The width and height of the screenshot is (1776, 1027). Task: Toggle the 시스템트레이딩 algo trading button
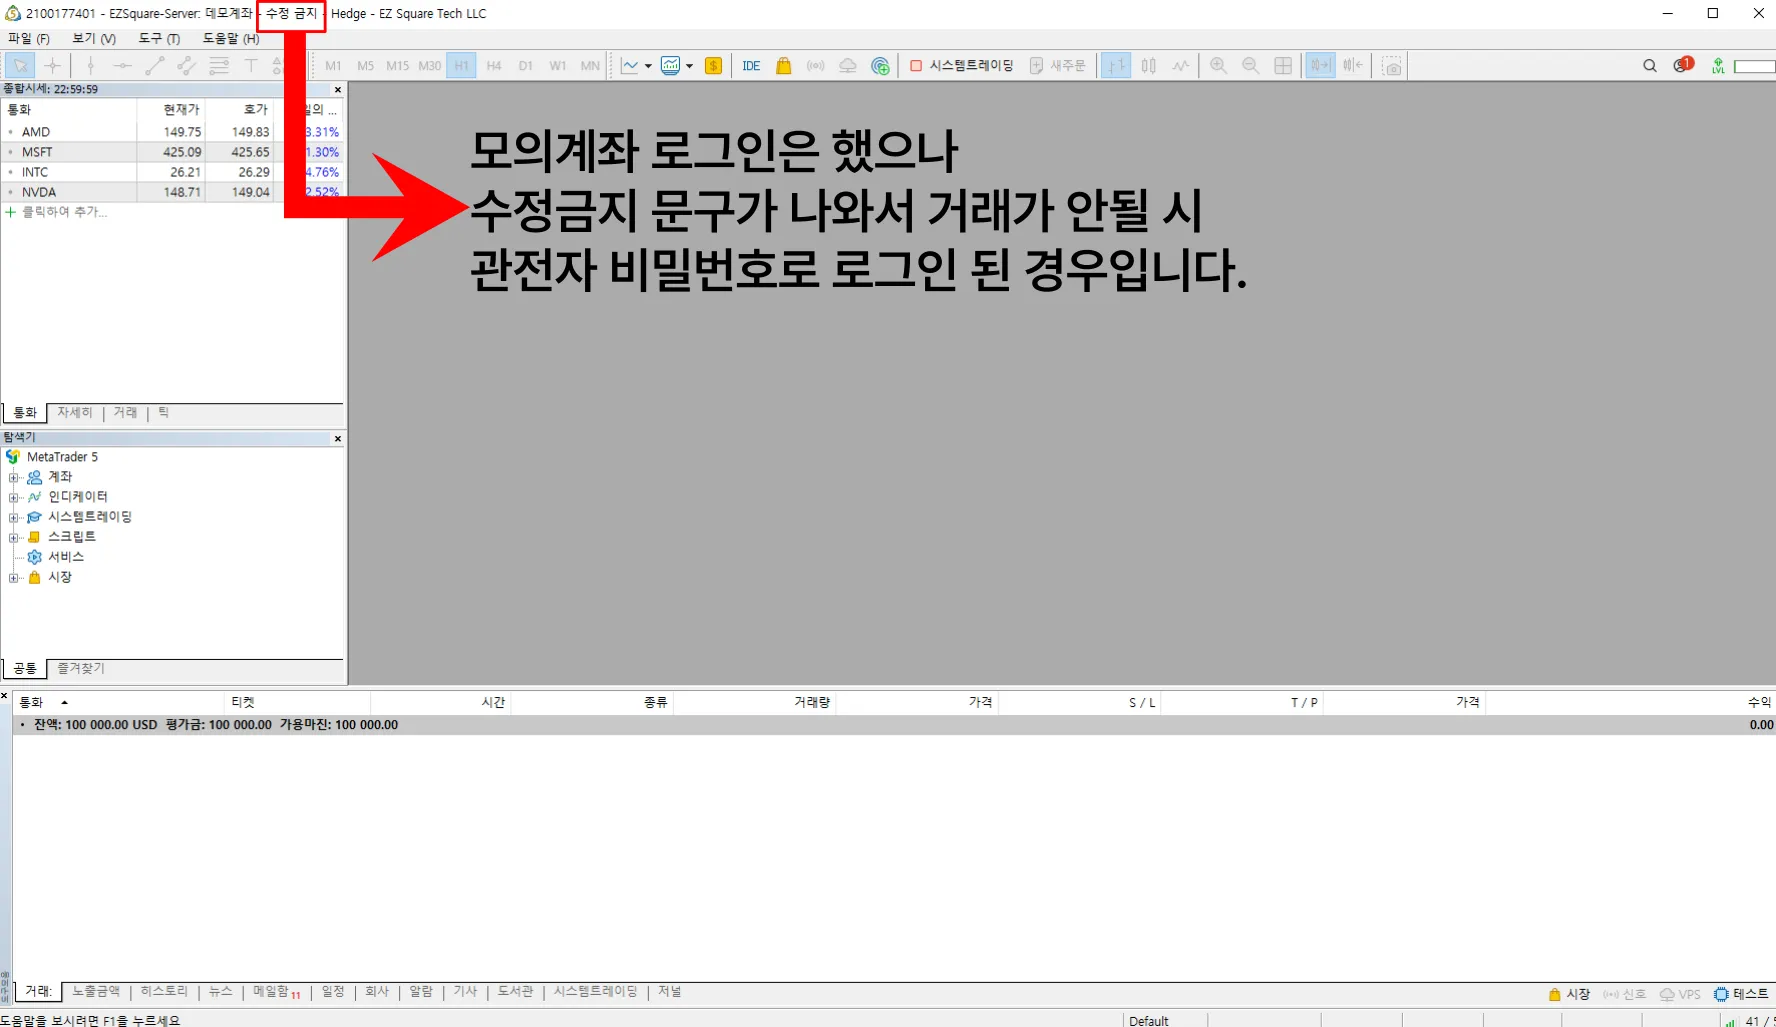pos(961,66)
